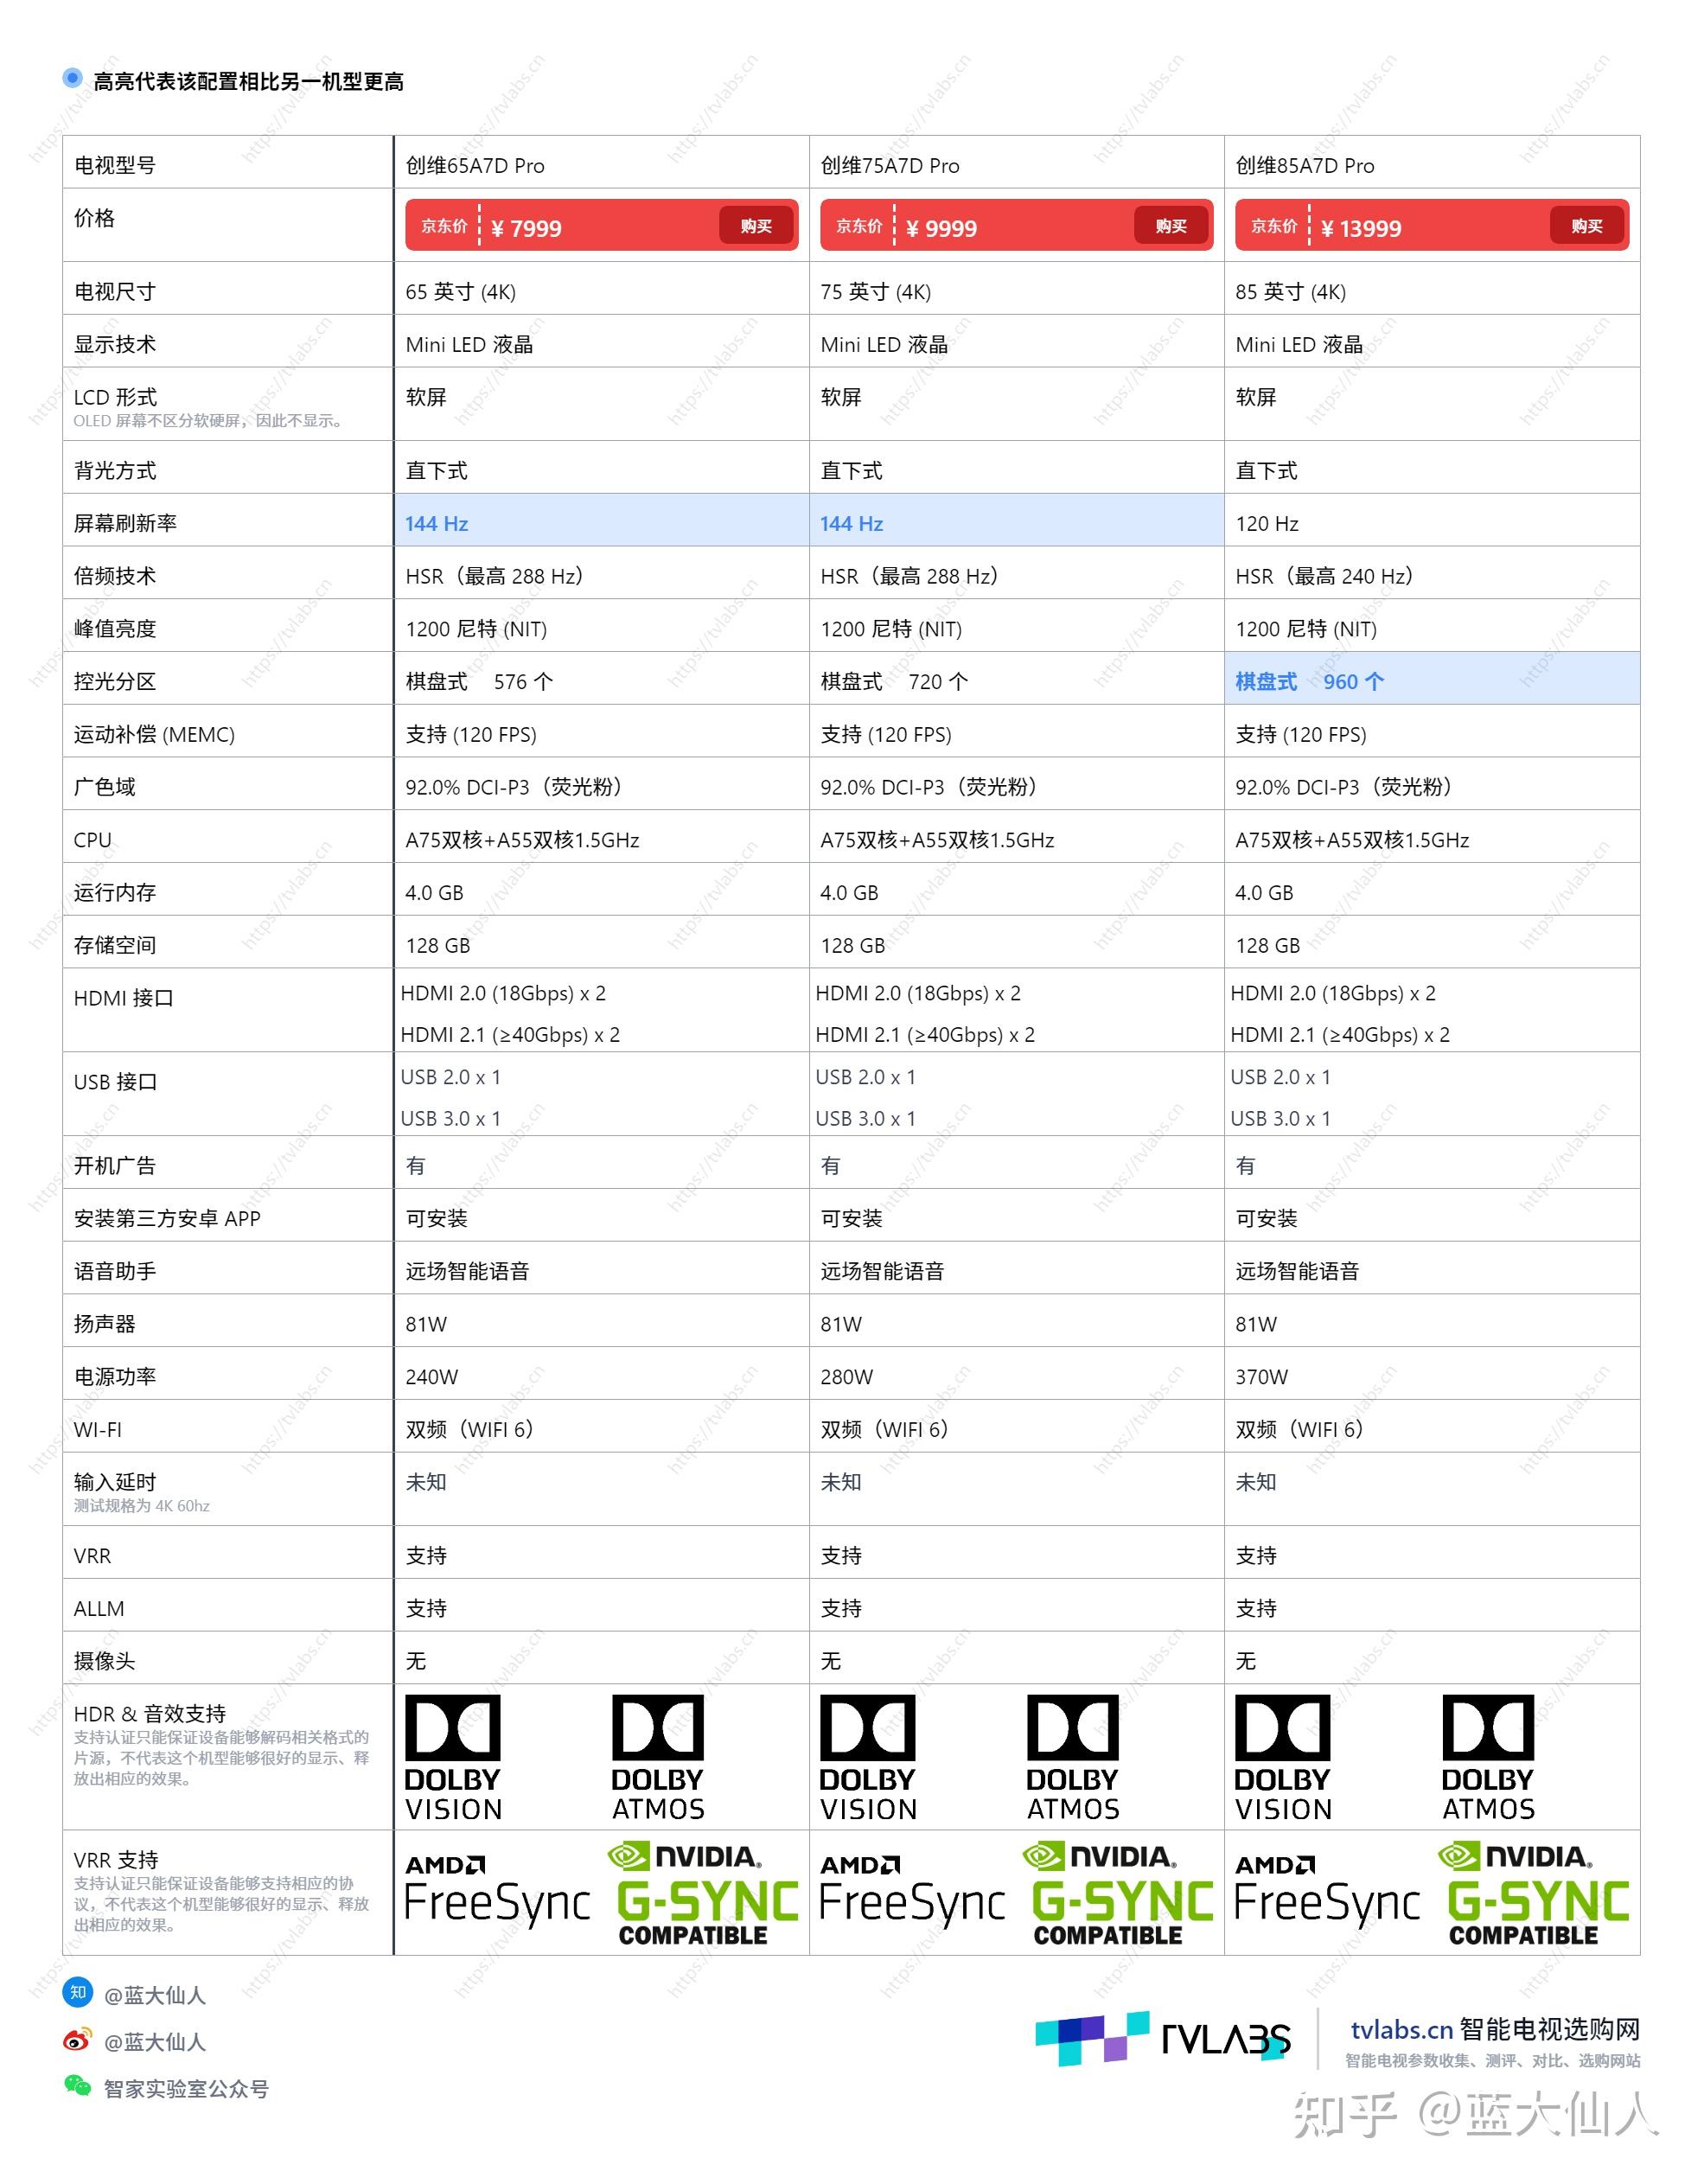1704x2184 pixels.
Task: Click Dolby Atmos logo in 75A7D Pro column
Action: tap(1073, 1758)
